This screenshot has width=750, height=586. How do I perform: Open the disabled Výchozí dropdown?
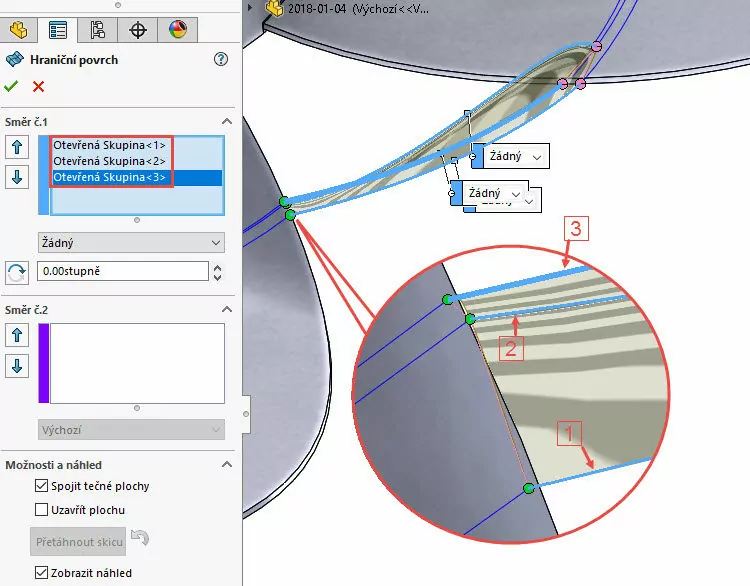131,430
